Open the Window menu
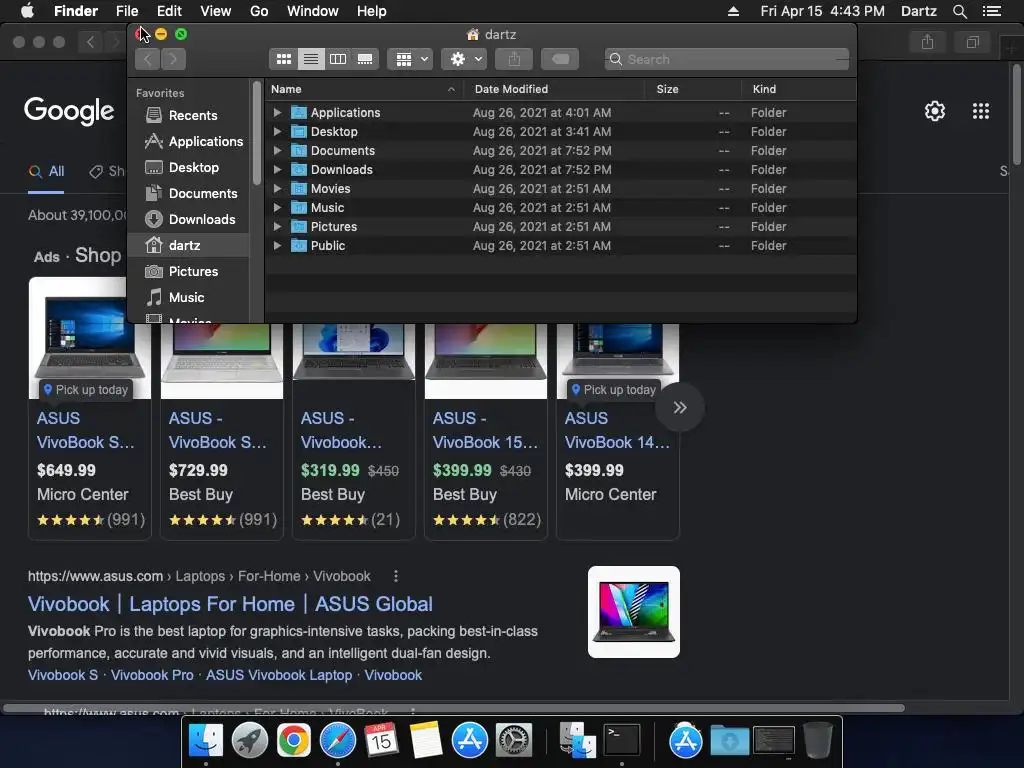 coord(313,11)
